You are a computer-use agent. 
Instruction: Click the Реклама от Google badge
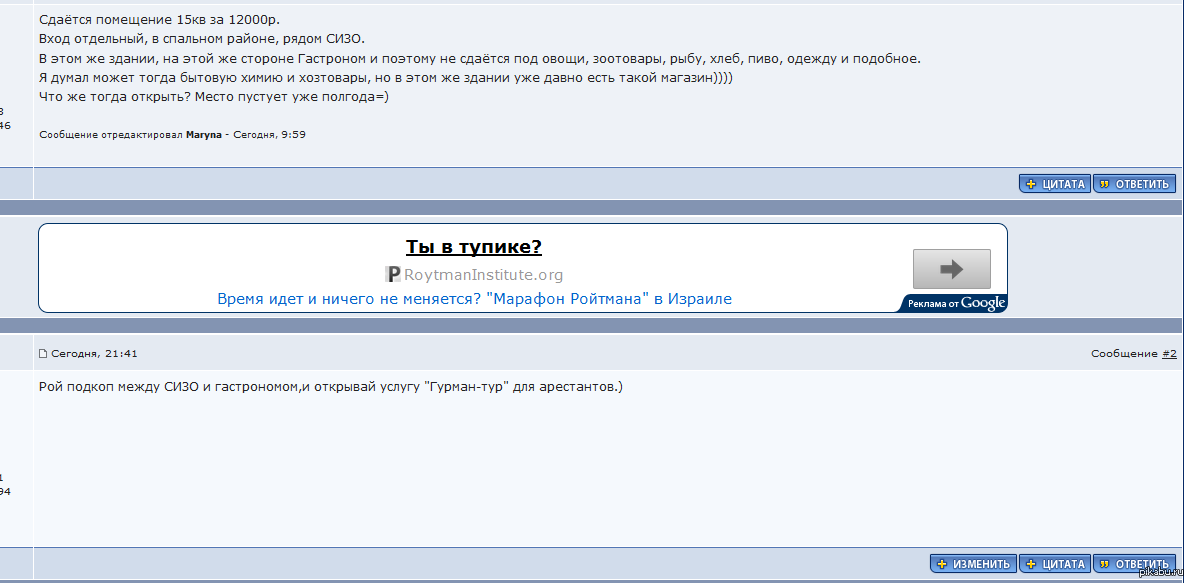[956, 303]
